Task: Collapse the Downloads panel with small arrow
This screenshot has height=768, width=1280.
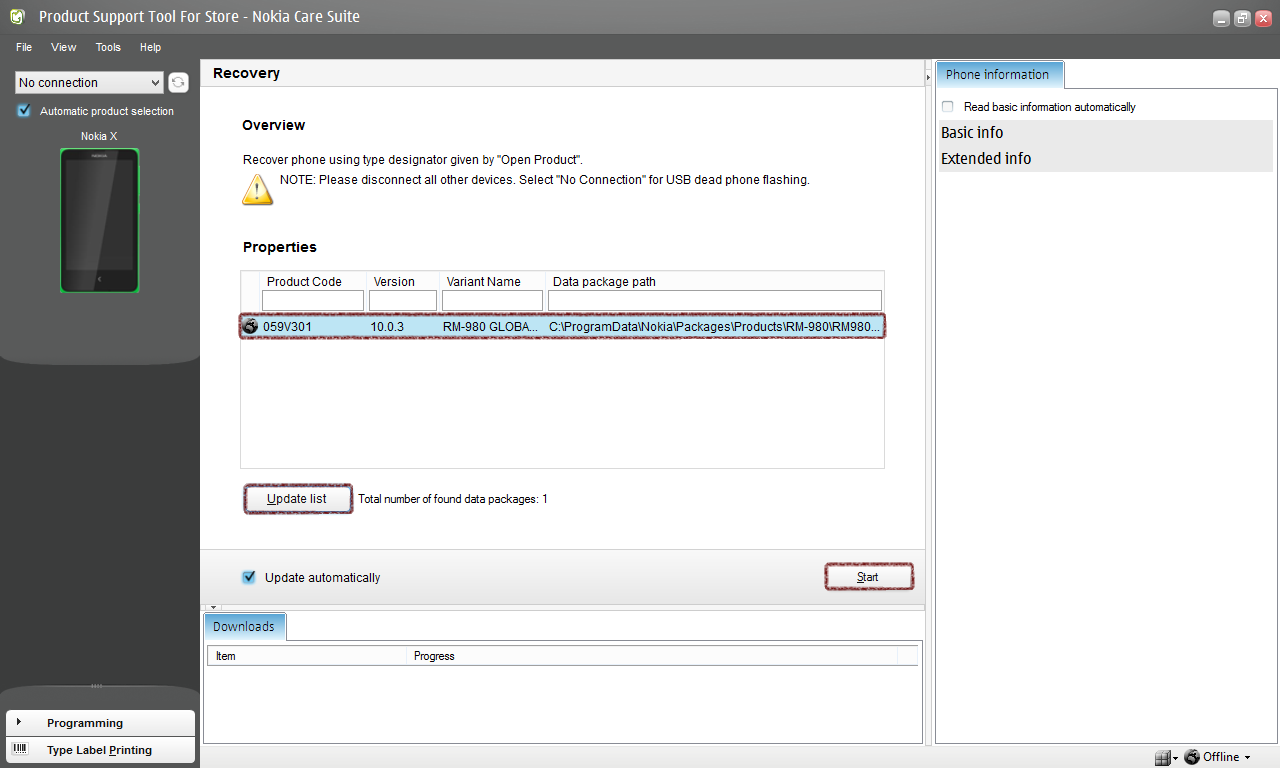Action: [x=213, y=607]
